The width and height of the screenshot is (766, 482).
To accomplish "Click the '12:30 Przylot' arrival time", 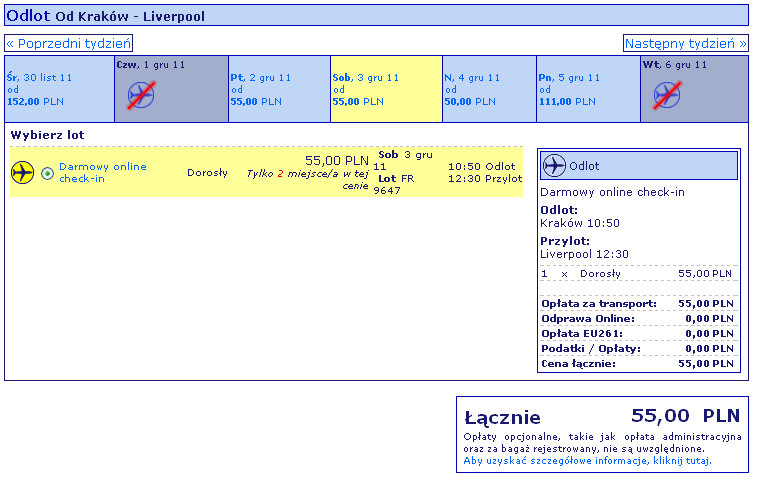I will tap(485, 179).
